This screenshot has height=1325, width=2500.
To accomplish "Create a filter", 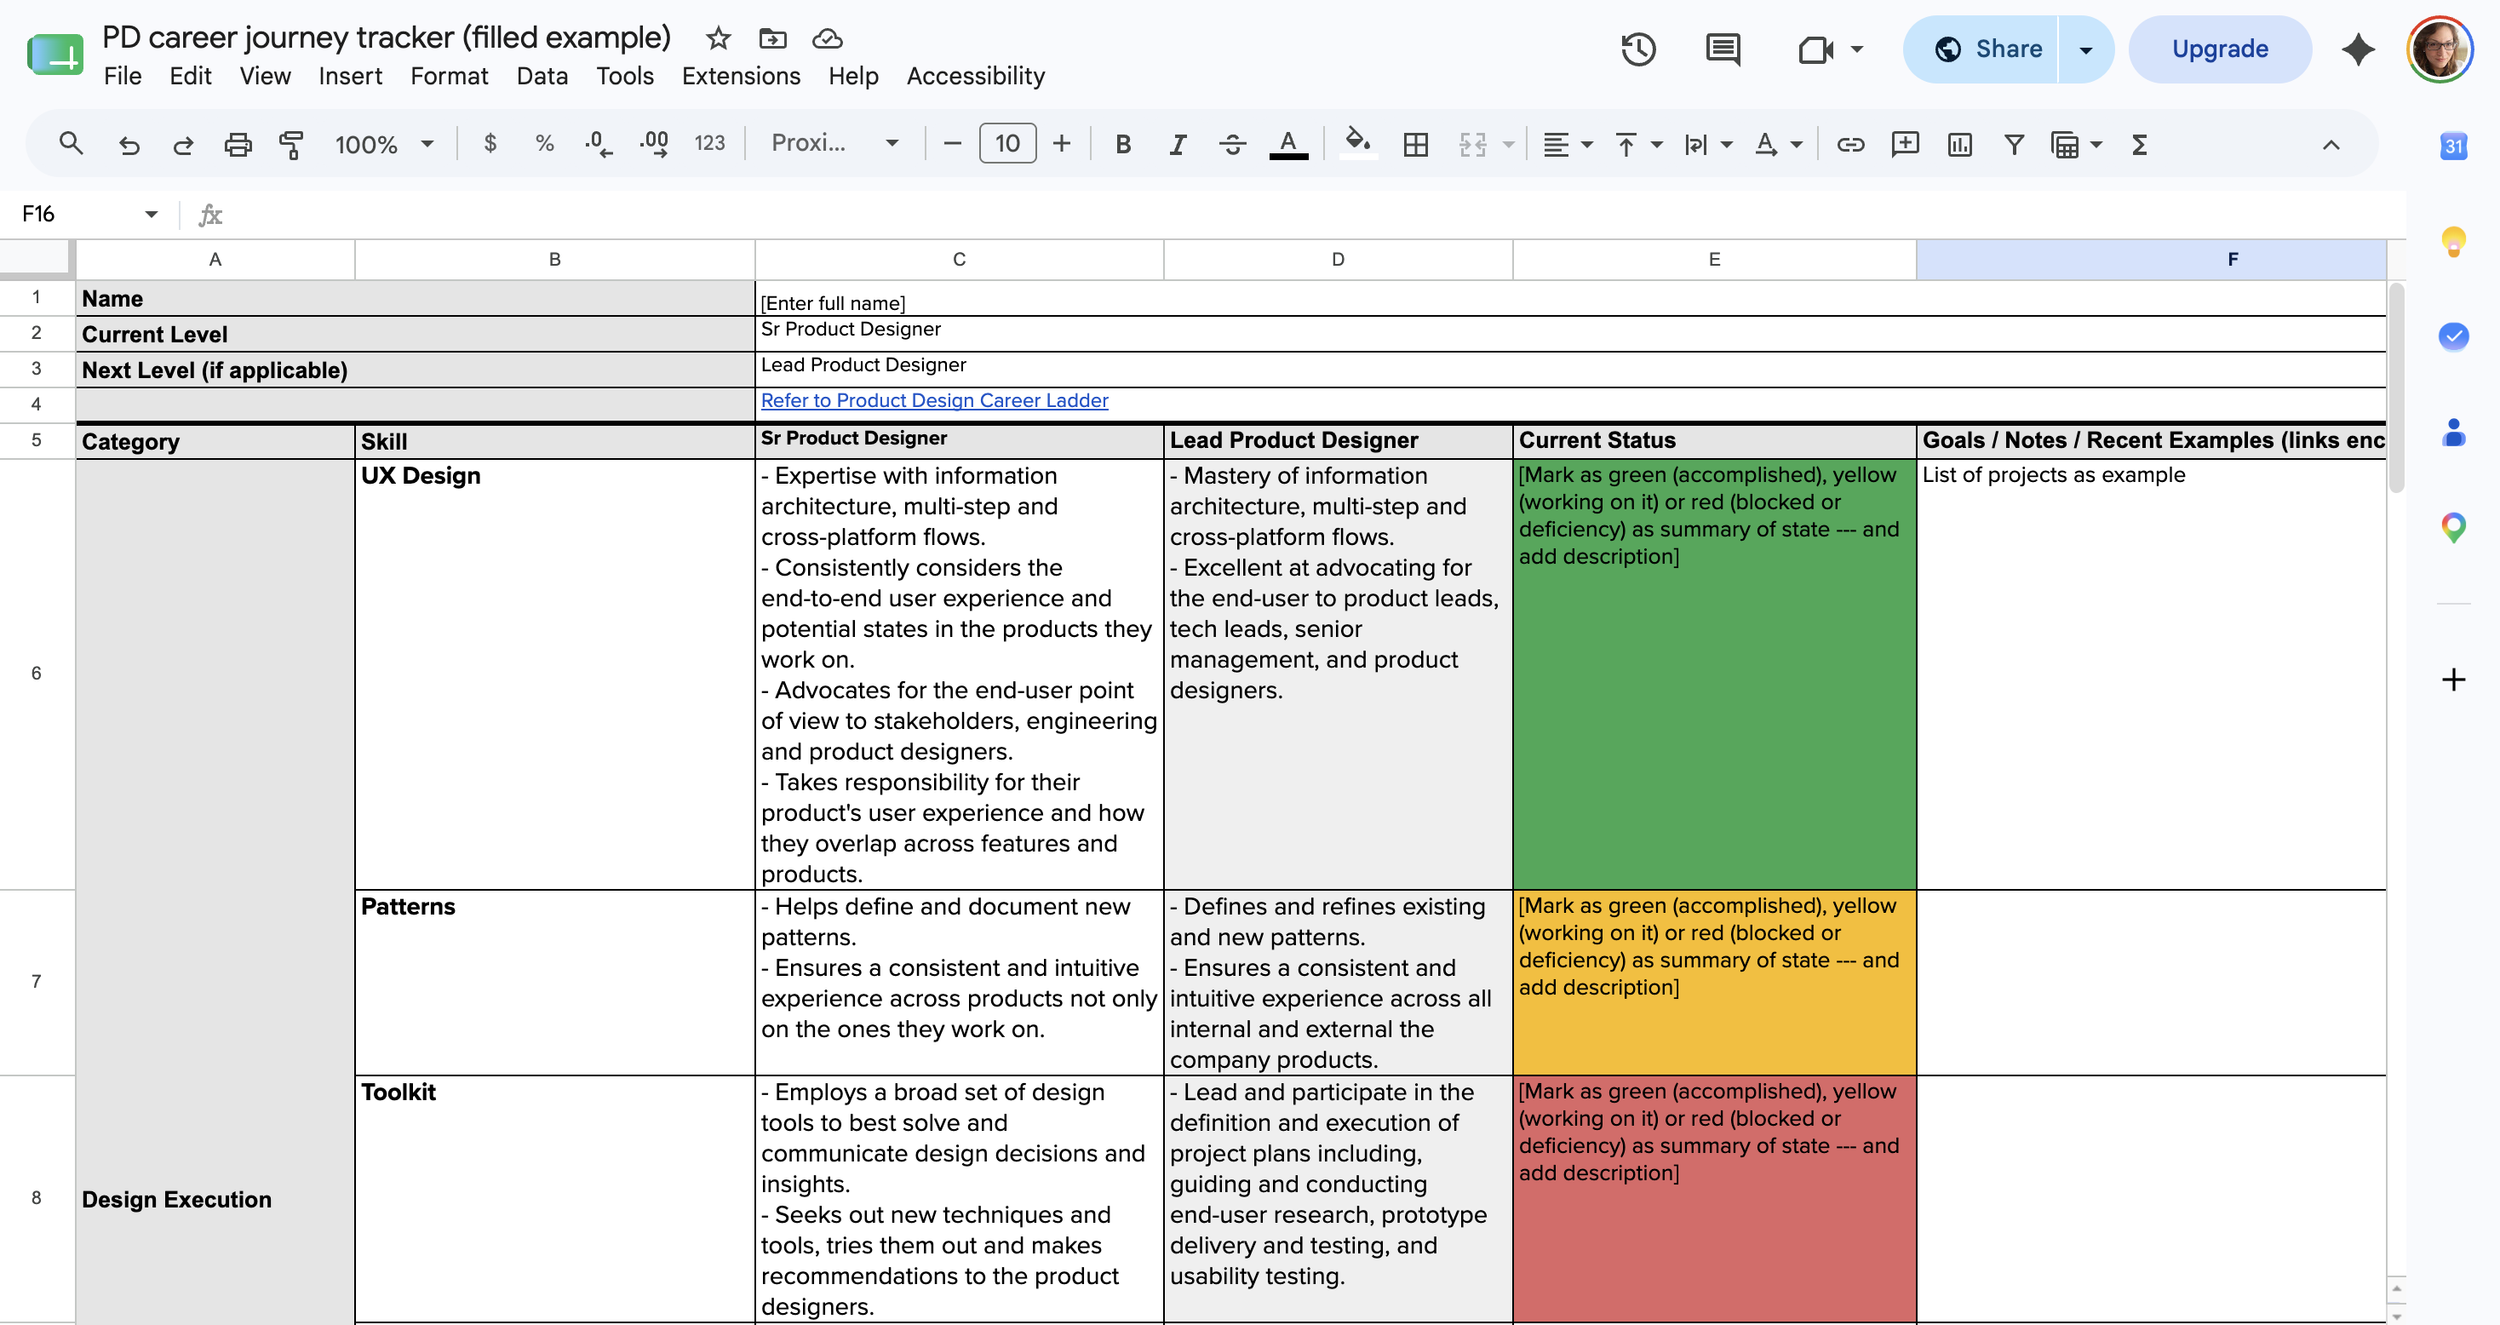I will pos(2014,144).
